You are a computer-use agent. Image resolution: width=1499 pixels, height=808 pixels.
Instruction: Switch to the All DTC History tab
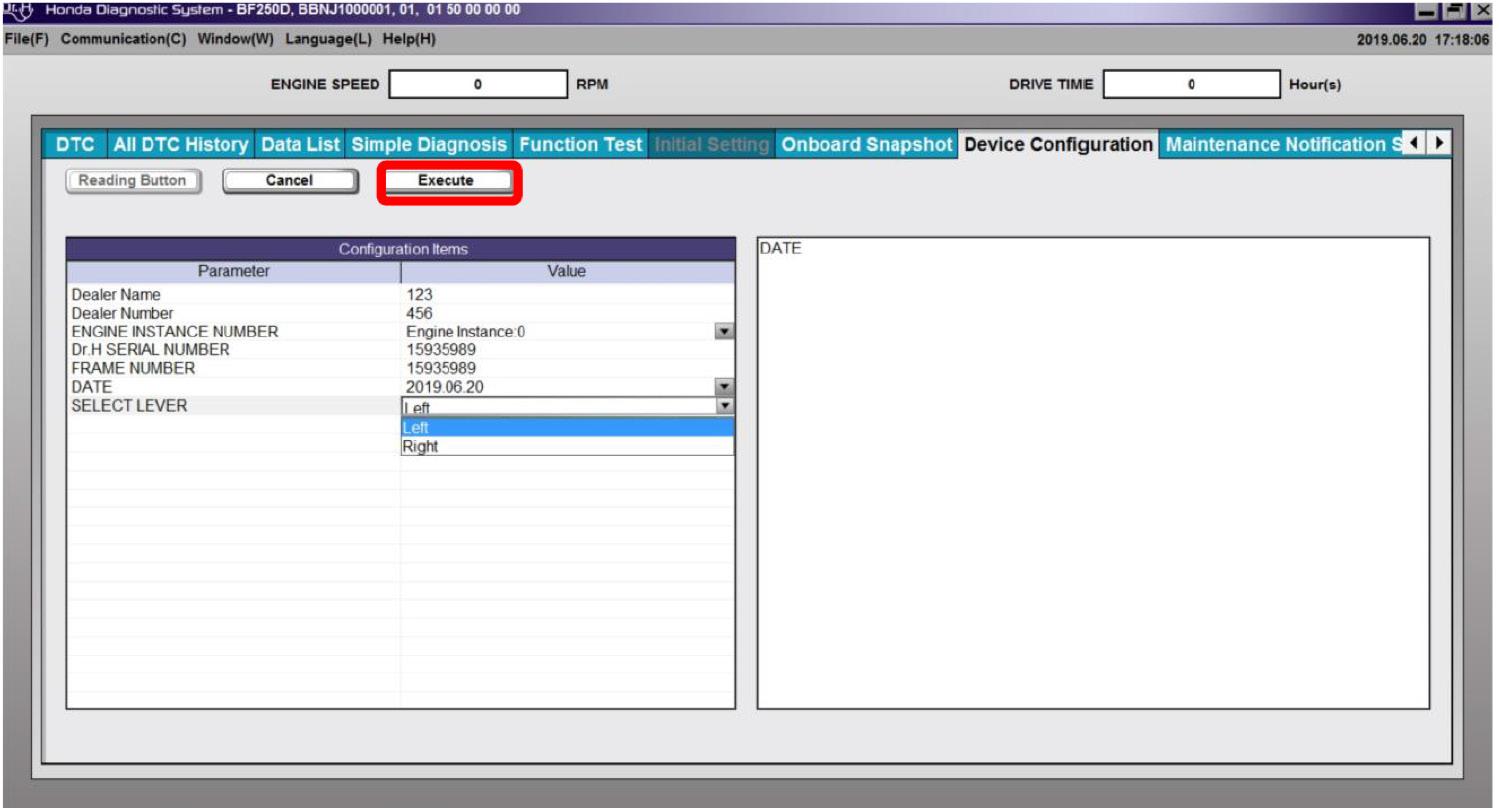[180, 145]
